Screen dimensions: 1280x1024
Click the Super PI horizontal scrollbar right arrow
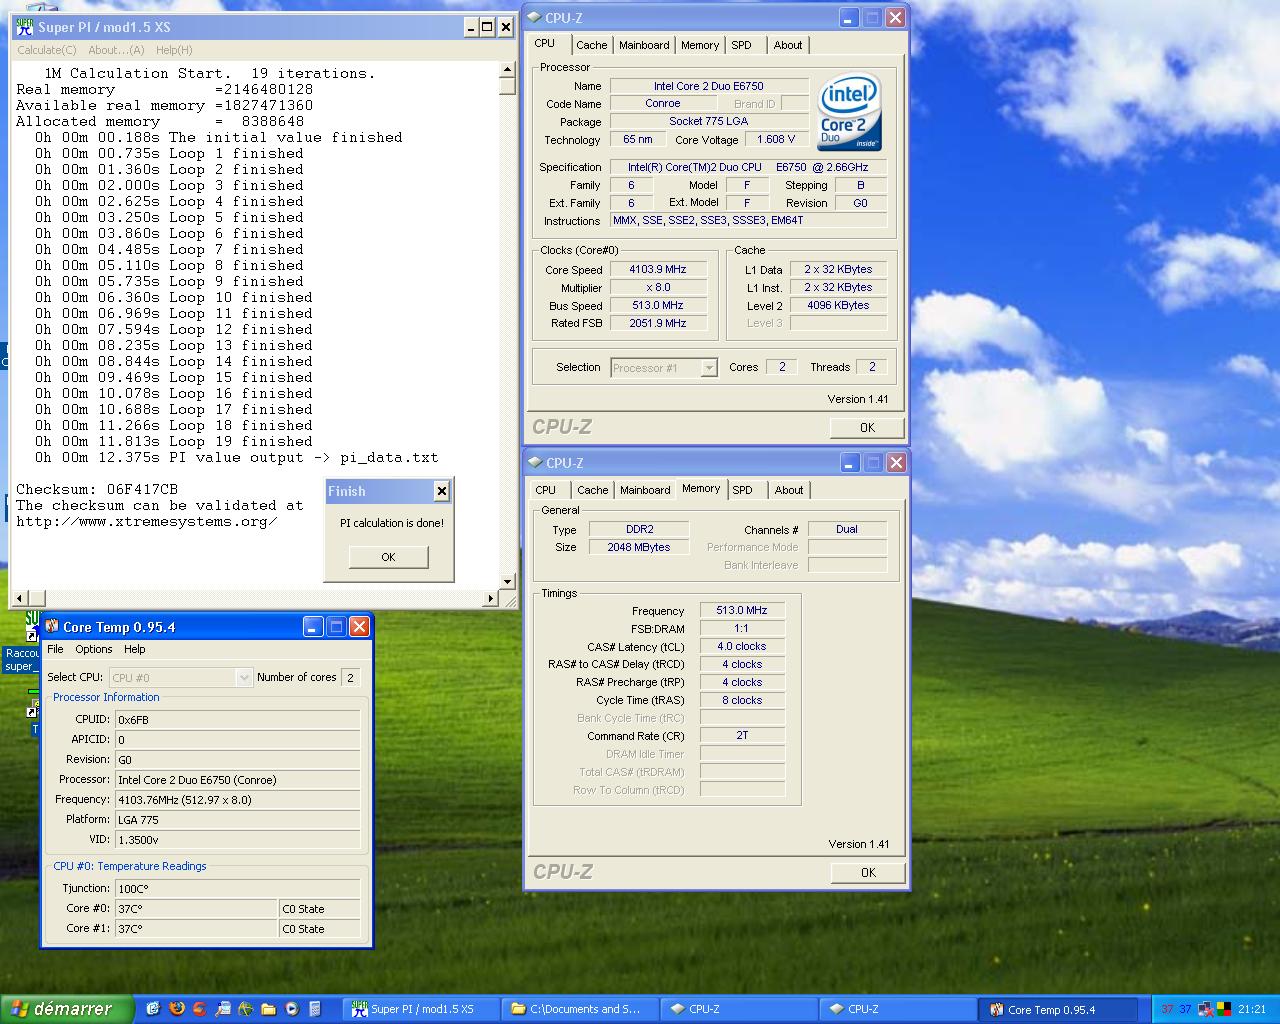pyautogui.click(x=491, y=598)
